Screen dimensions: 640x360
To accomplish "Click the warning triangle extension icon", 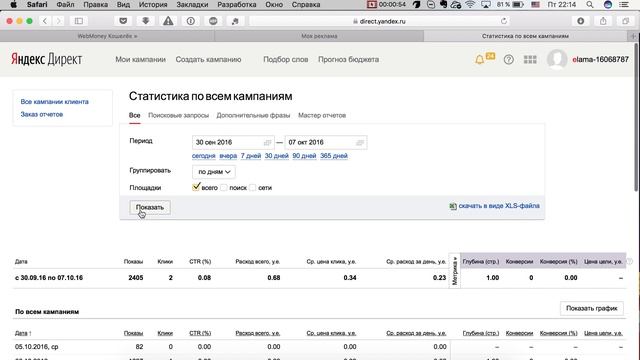I will click(168, 21).
